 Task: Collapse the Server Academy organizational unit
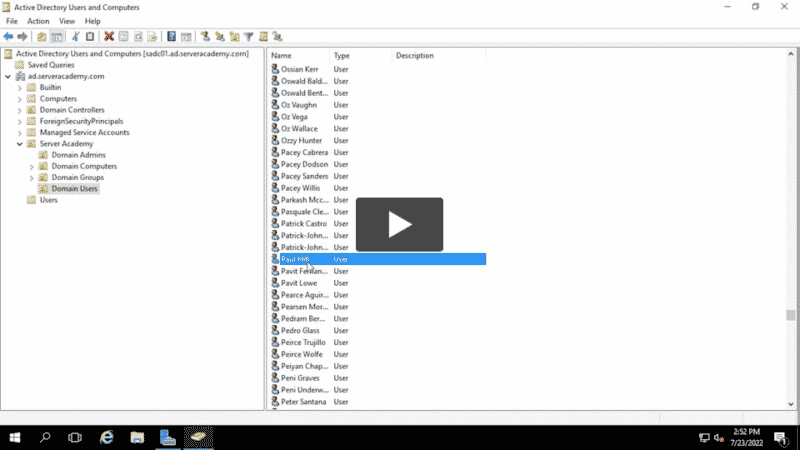coord(19,144)
